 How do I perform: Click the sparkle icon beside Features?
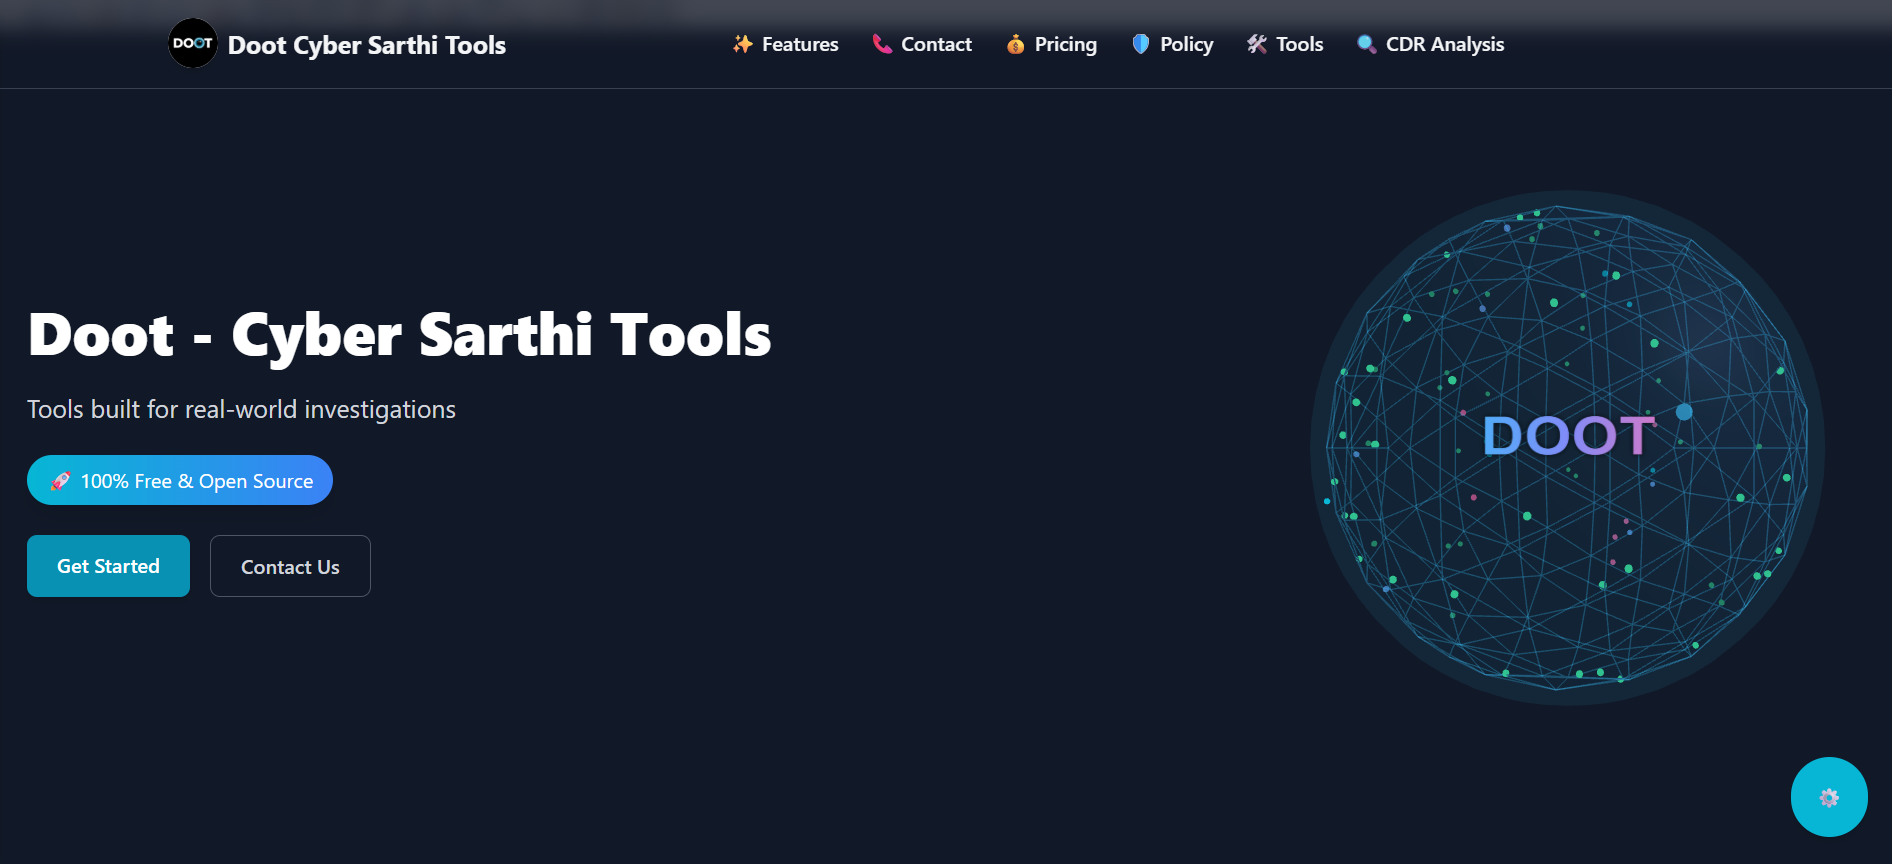click(x=742, y=44)
